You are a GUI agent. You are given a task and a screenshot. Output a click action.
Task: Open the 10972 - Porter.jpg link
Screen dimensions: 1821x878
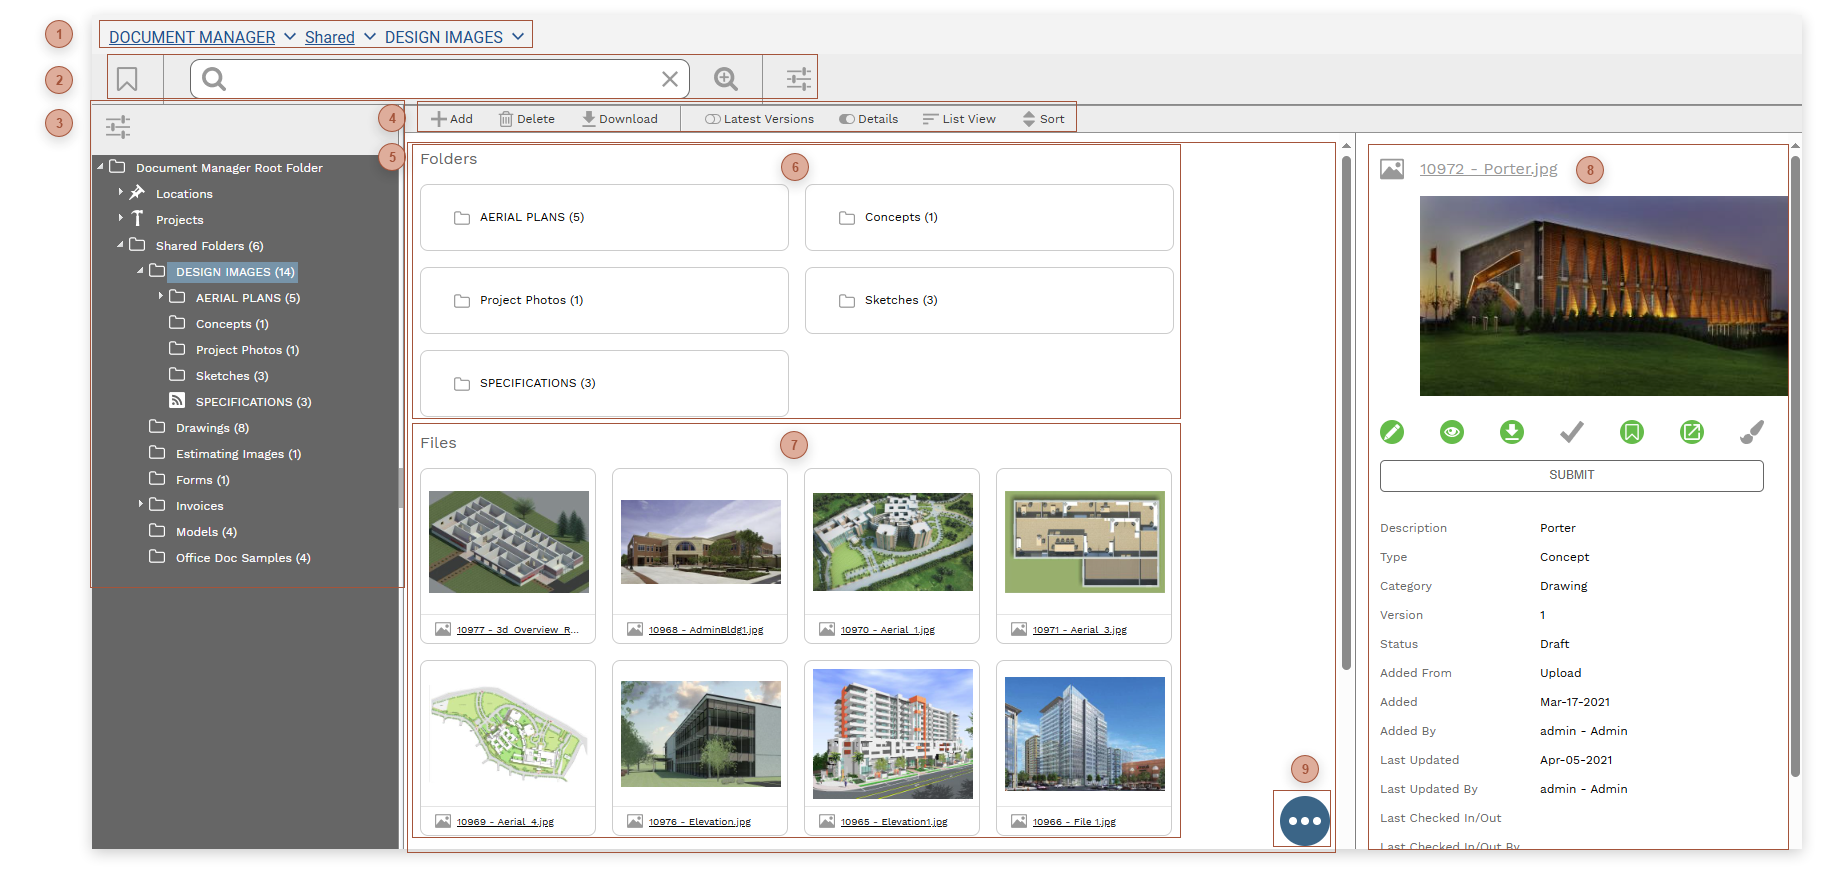[x=1488, y=169]
